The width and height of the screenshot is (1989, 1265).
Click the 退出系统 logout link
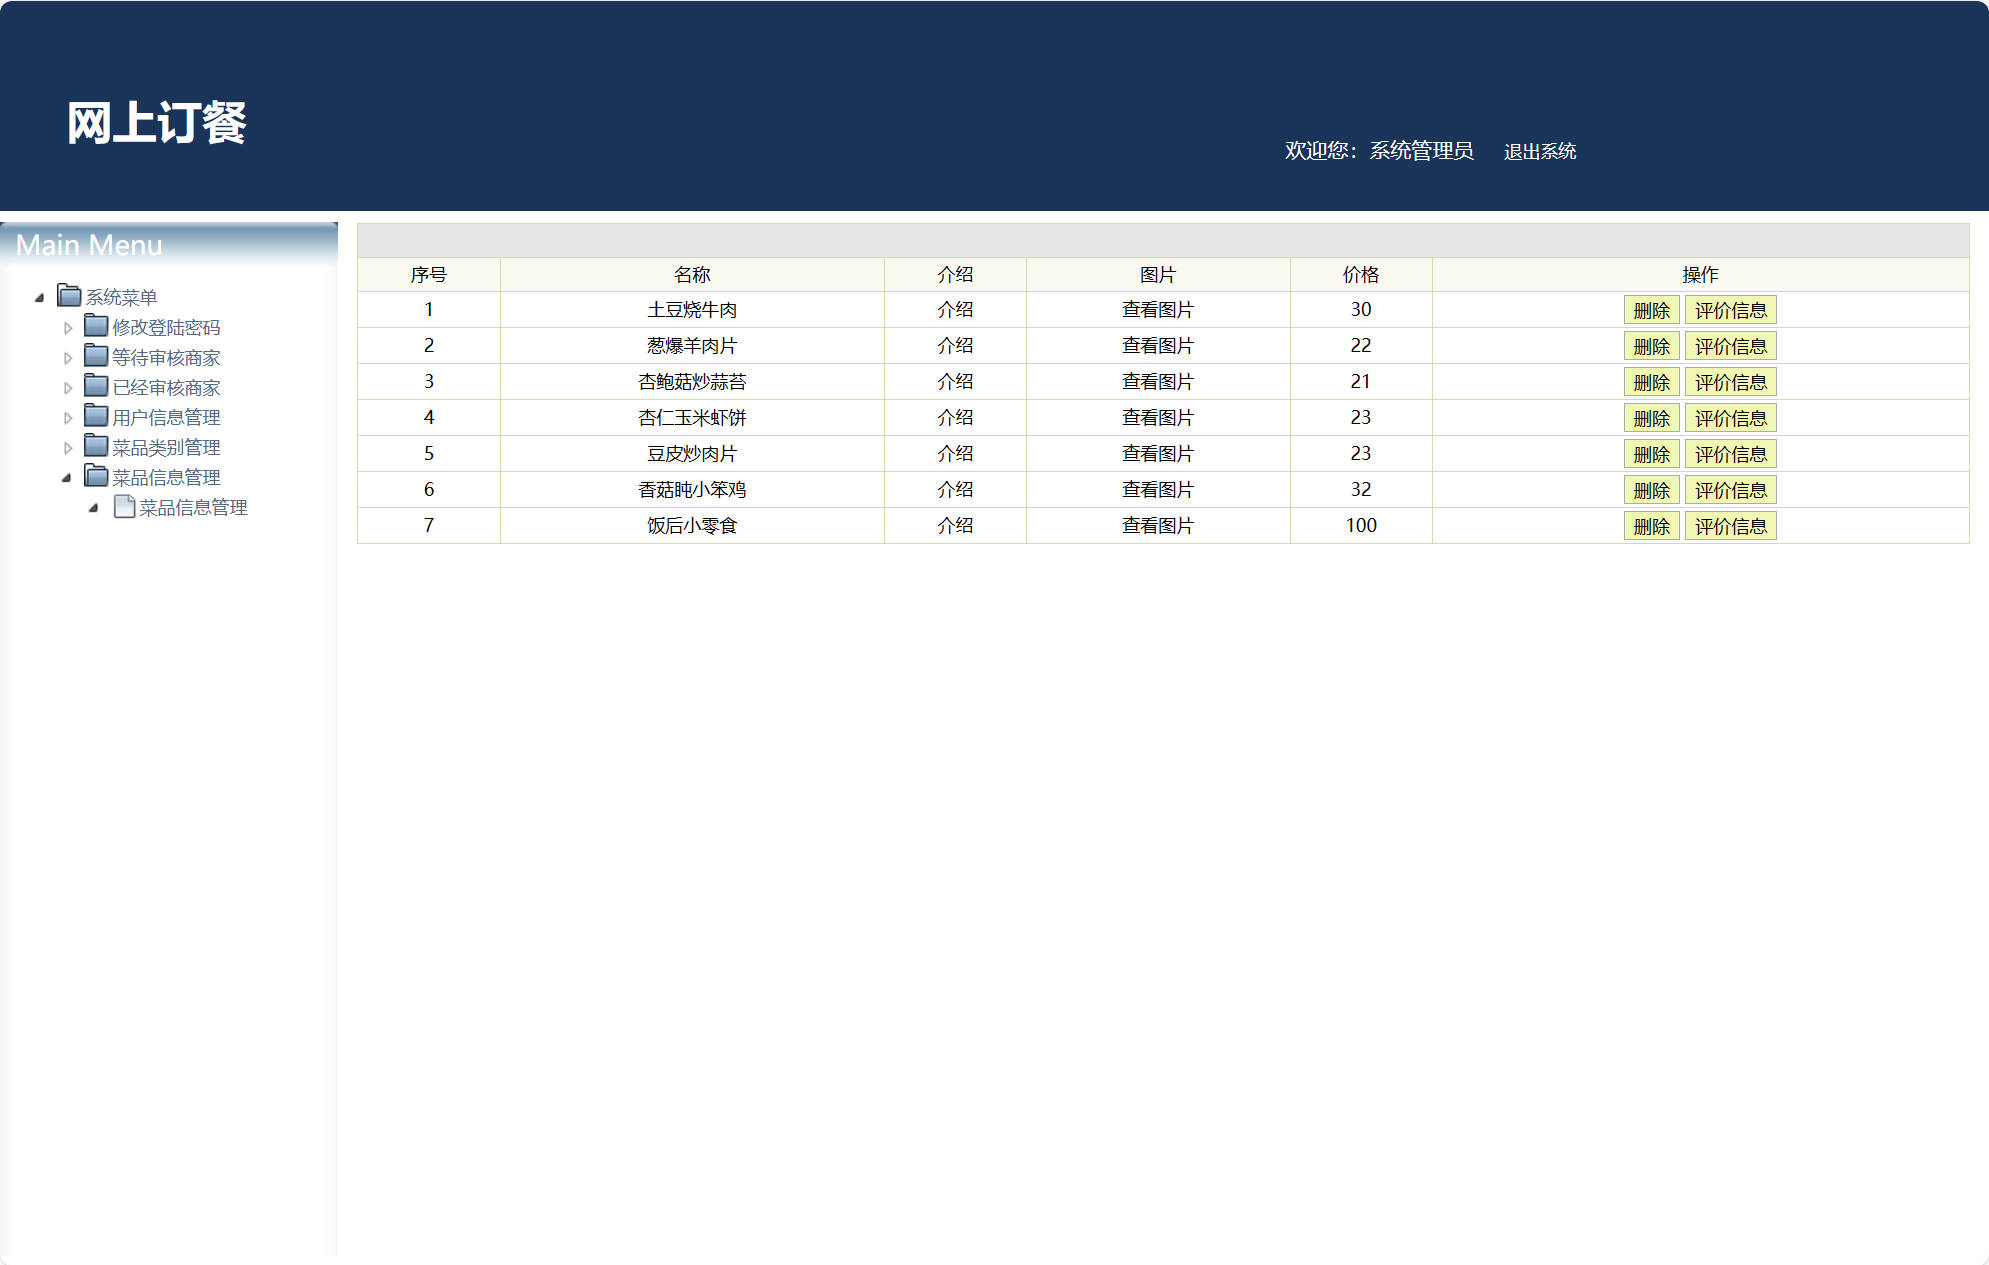[1540, 150]
